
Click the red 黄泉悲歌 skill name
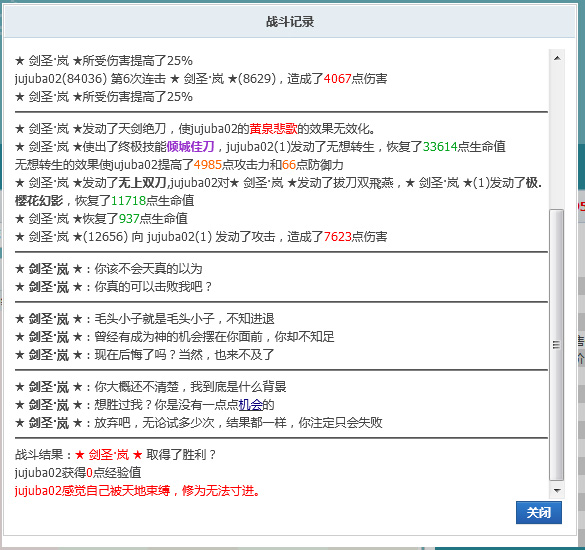[x=273, y=129]
